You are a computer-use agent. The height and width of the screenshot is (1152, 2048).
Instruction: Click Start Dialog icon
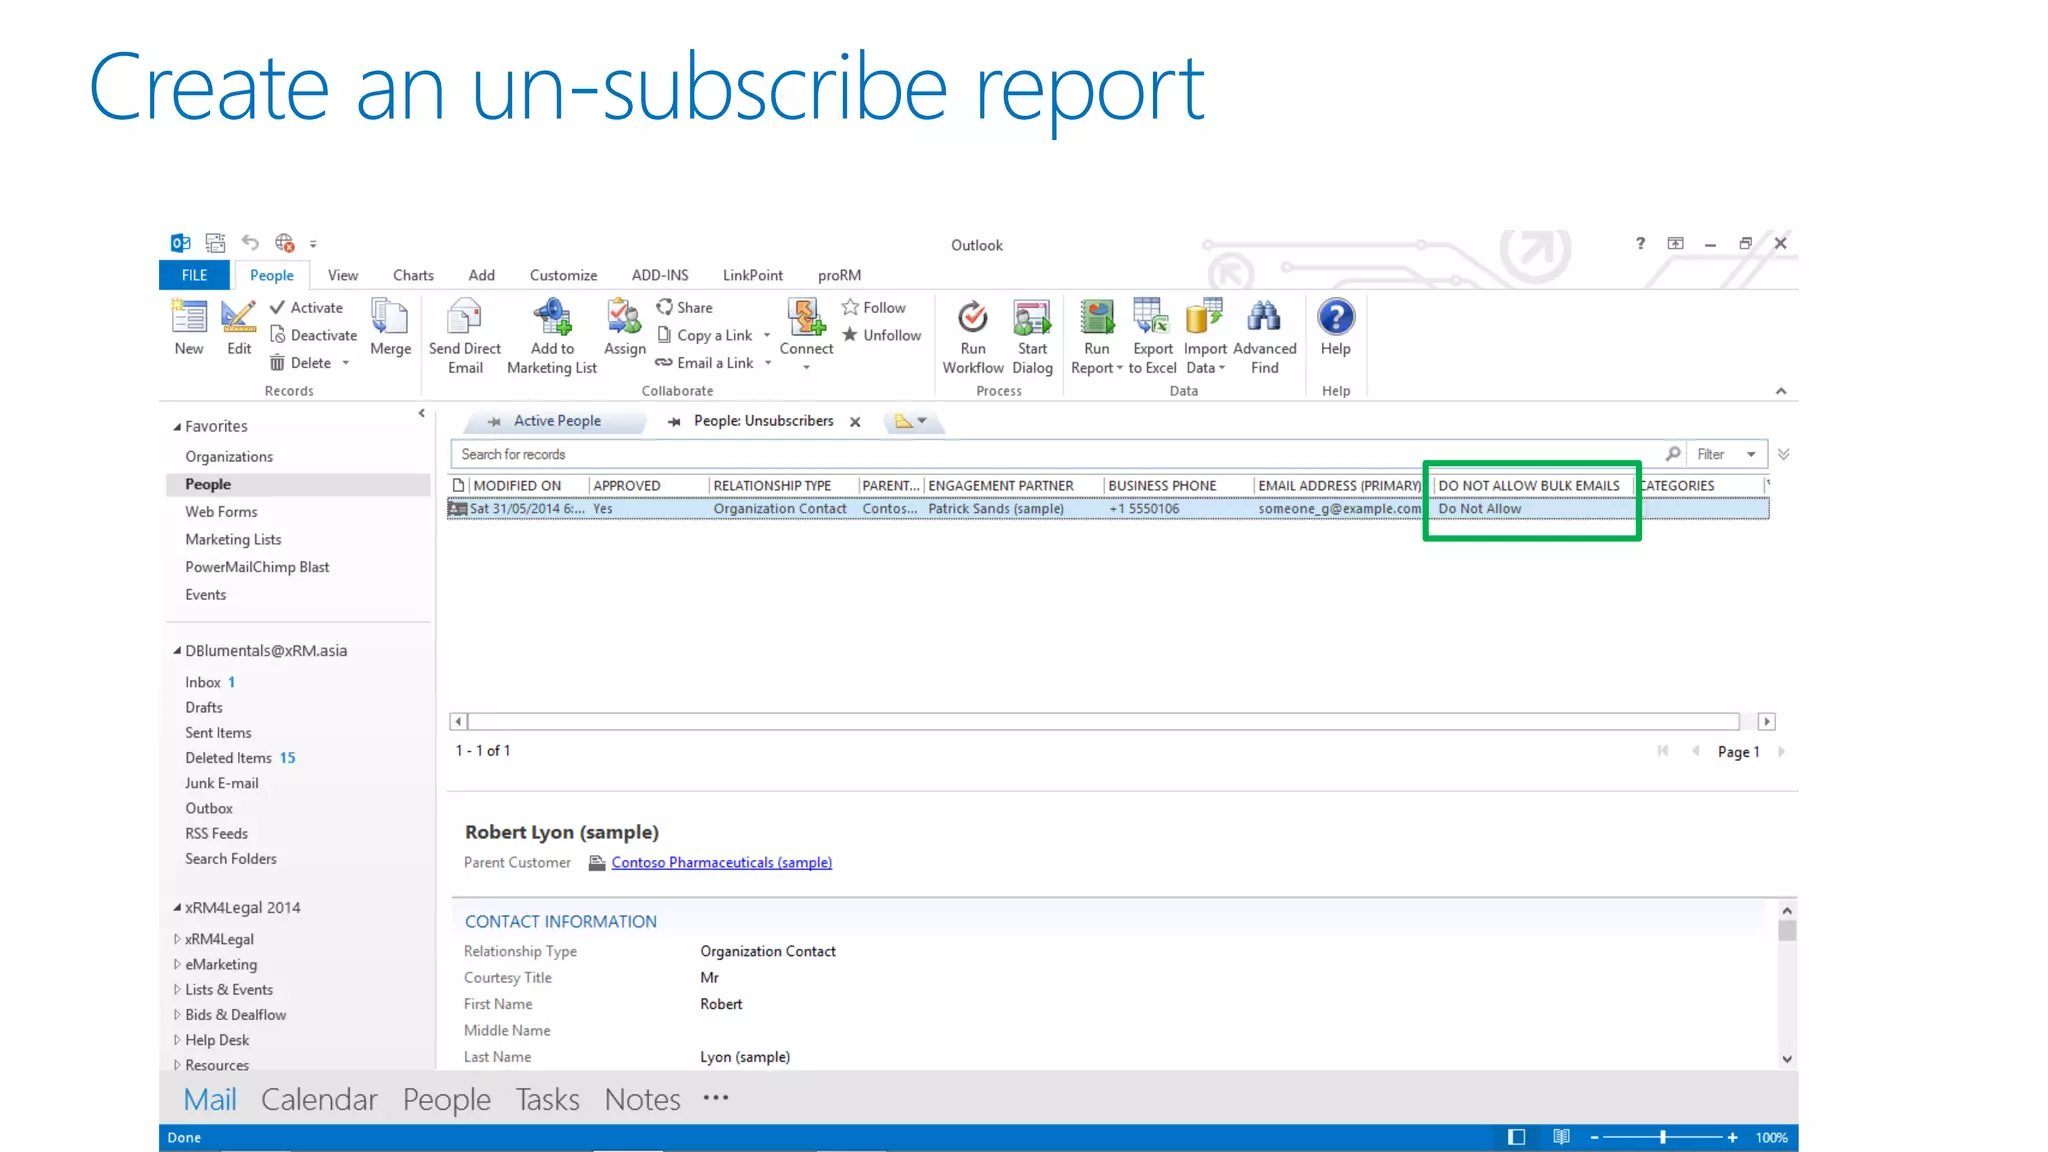(x=1032, y=317)
